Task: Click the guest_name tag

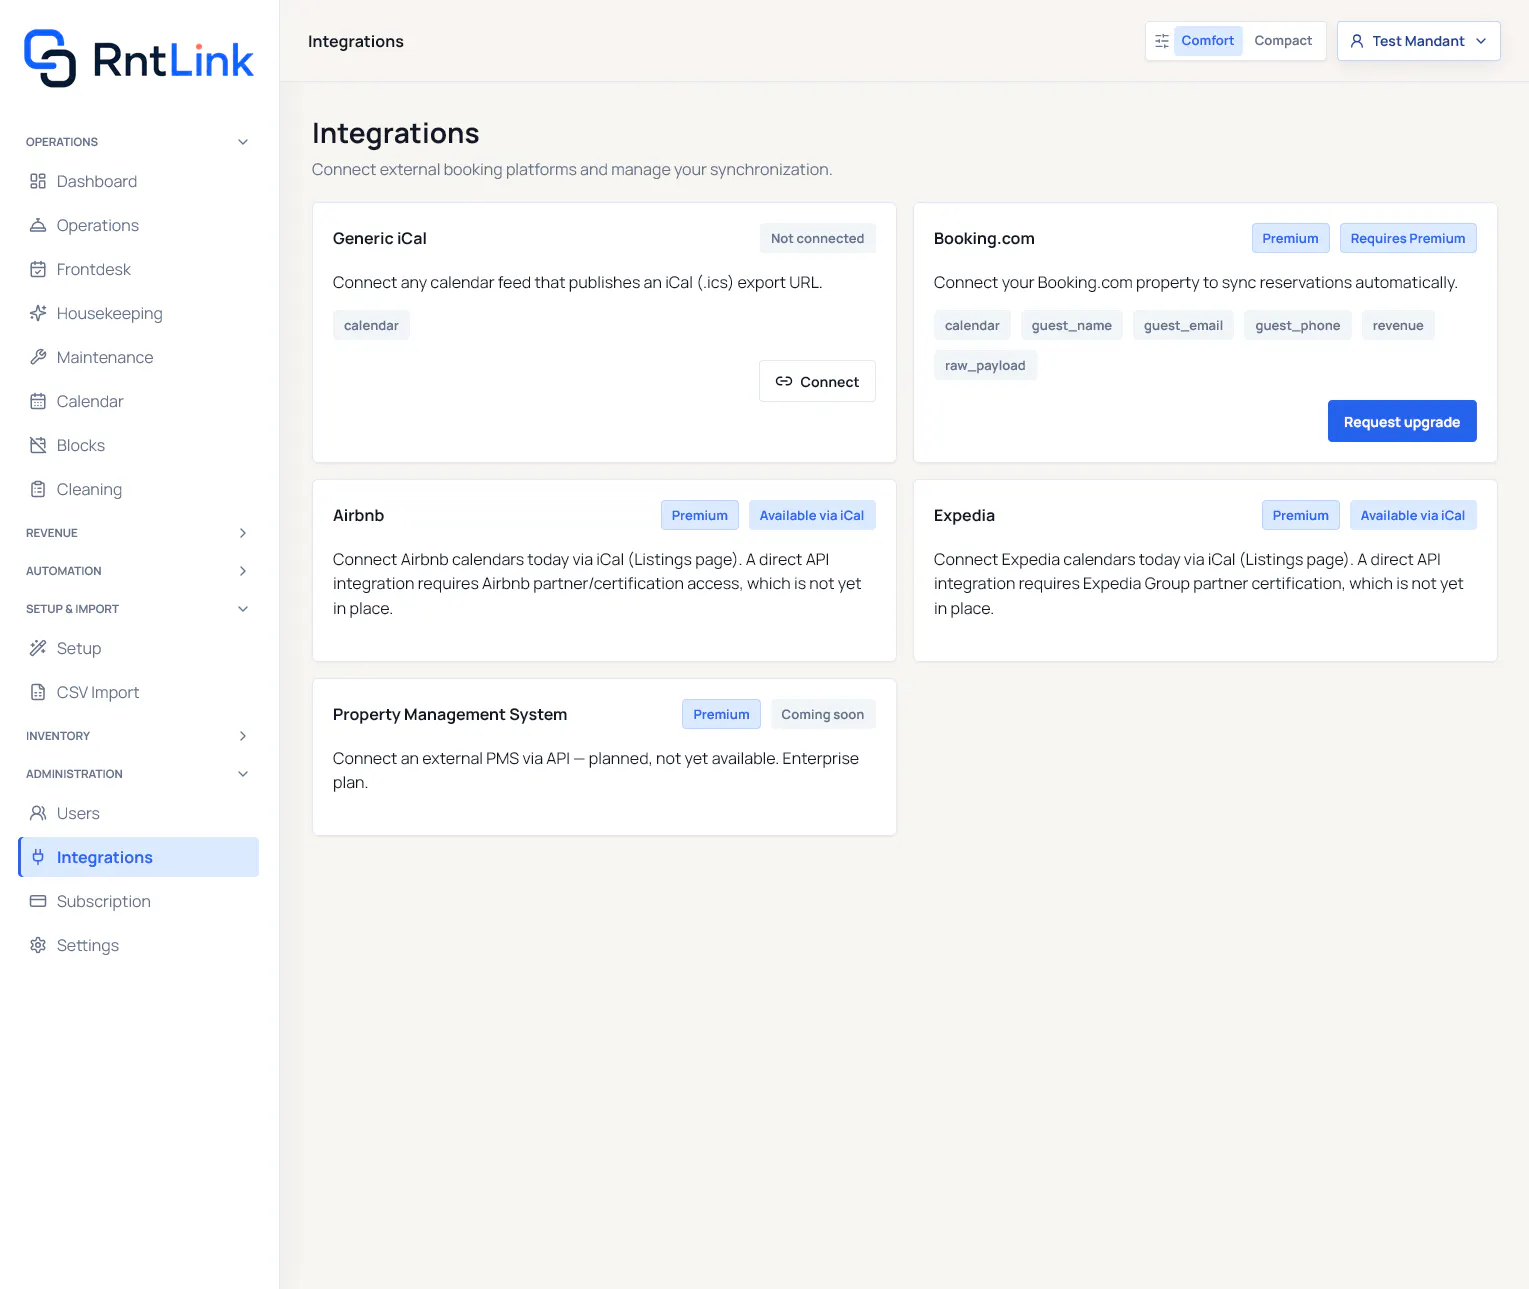Action: point(1072,325)
